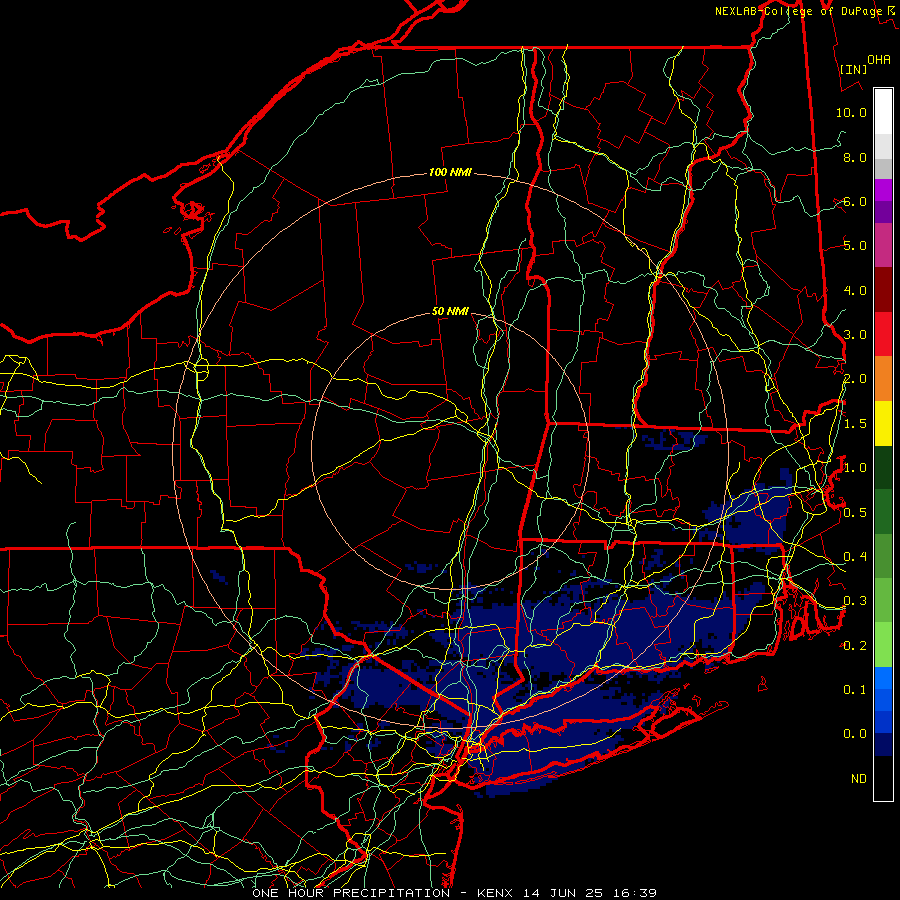
Task: Select the 0.0 legend value
Action: click(855, 734)
